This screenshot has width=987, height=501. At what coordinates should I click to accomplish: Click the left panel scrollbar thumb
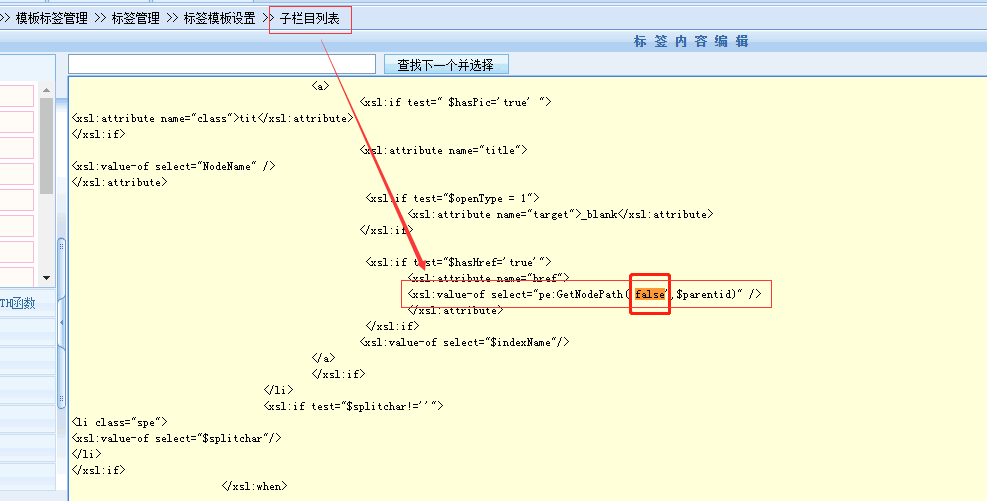click(46, 145)
